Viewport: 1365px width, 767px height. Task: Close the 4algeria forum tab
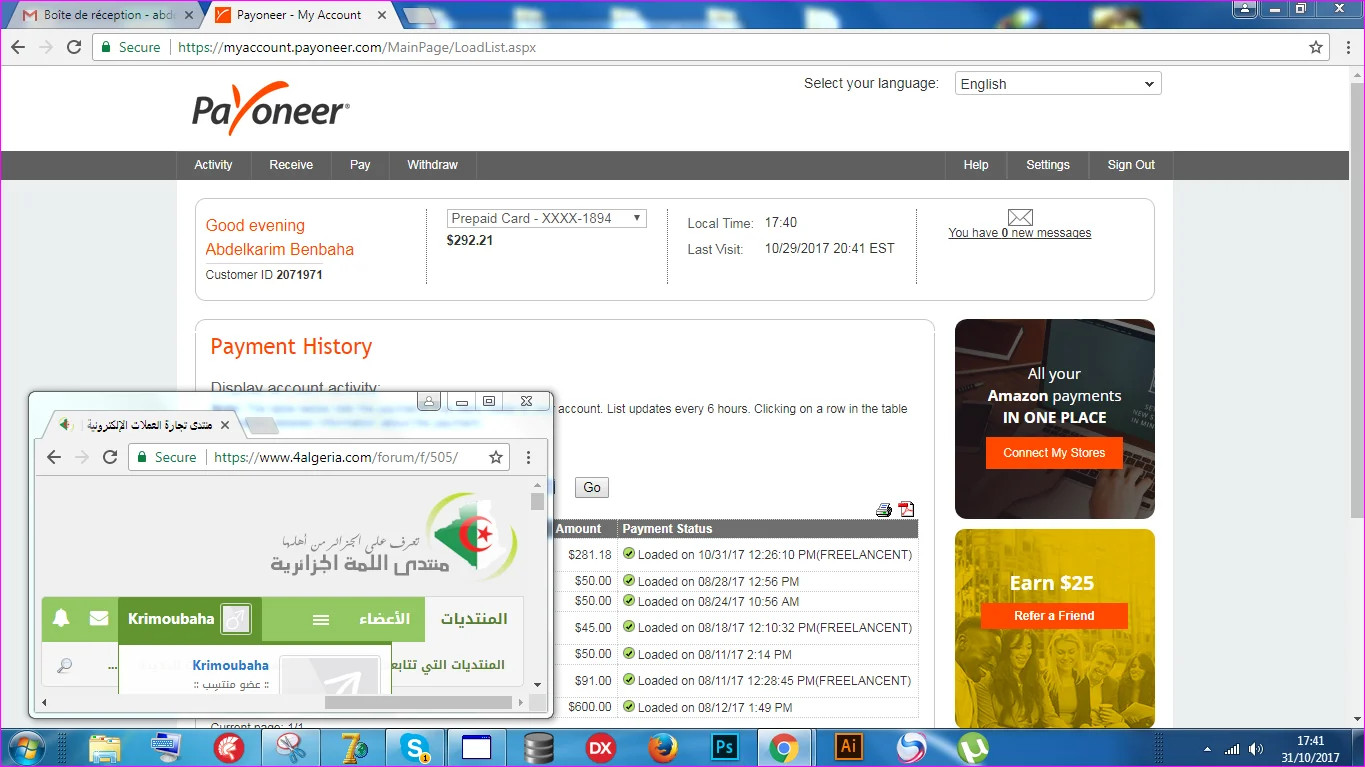(x=225, y=425)
